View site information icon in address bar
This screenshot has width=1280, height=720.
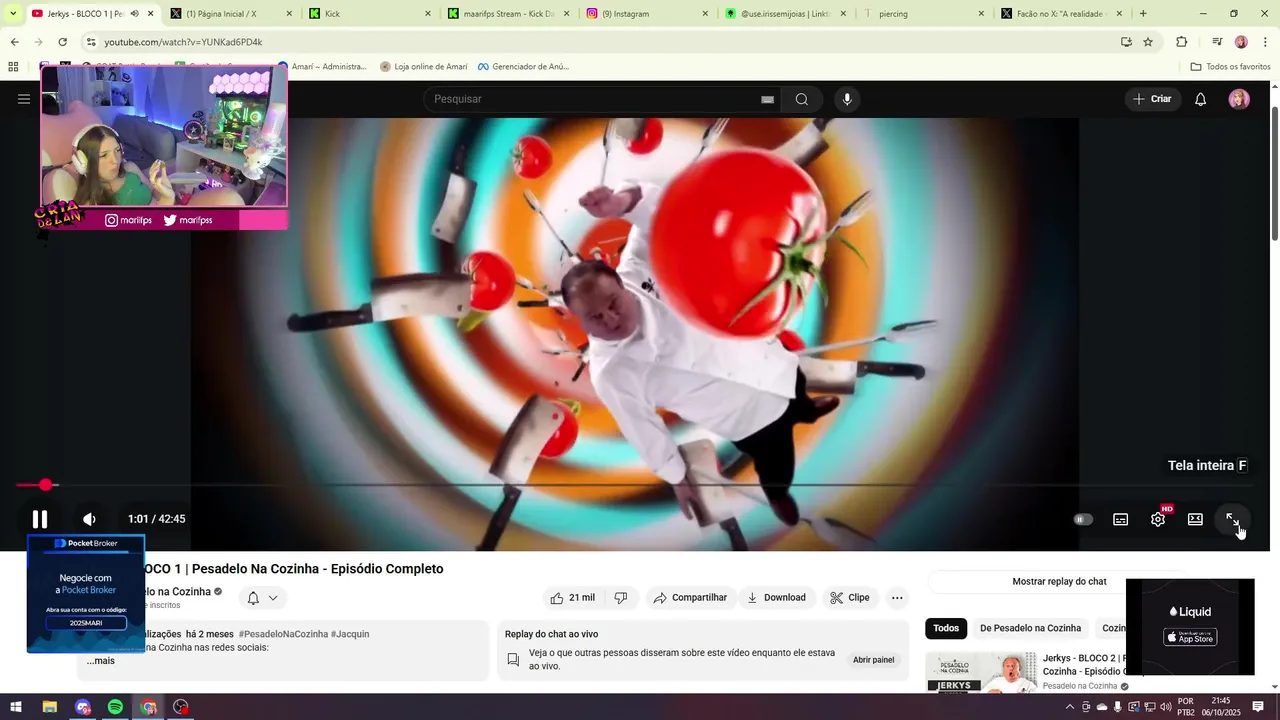coord(91,42)
